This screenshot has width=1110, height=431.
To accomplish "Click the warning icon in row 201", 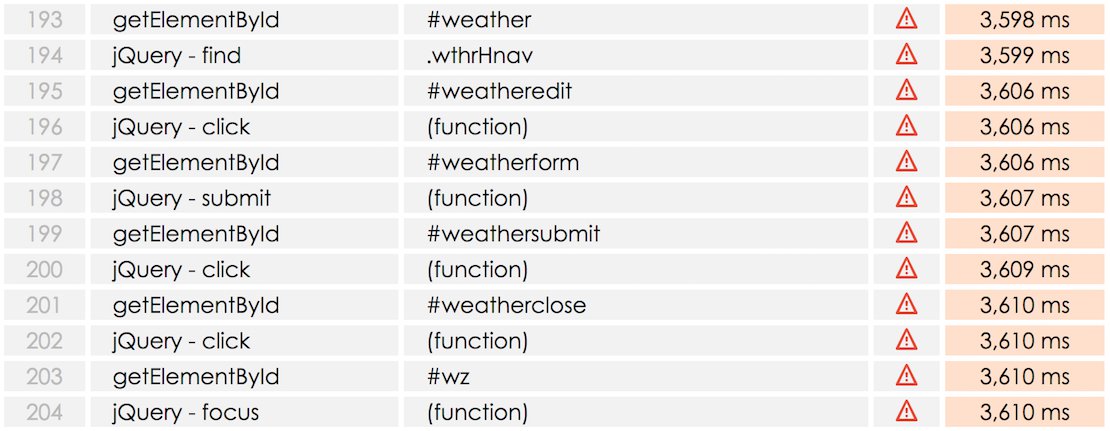I will pos(906,305).
